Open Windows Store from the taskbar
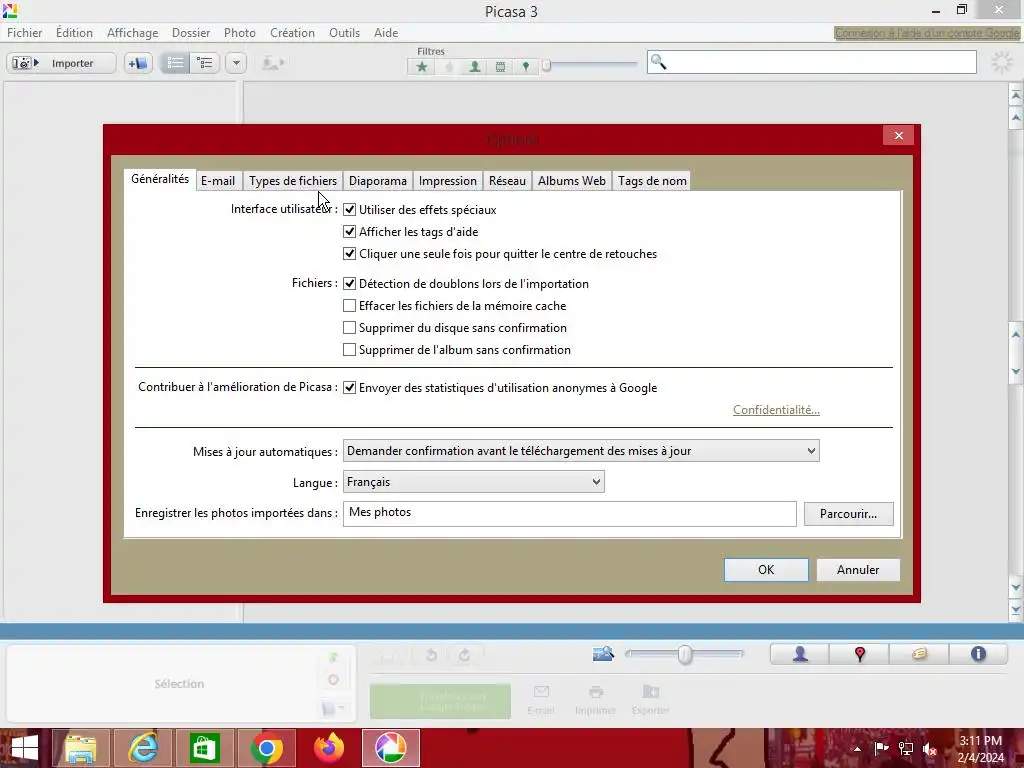This screenshot has width=1024, height=768. pos(204,748)
